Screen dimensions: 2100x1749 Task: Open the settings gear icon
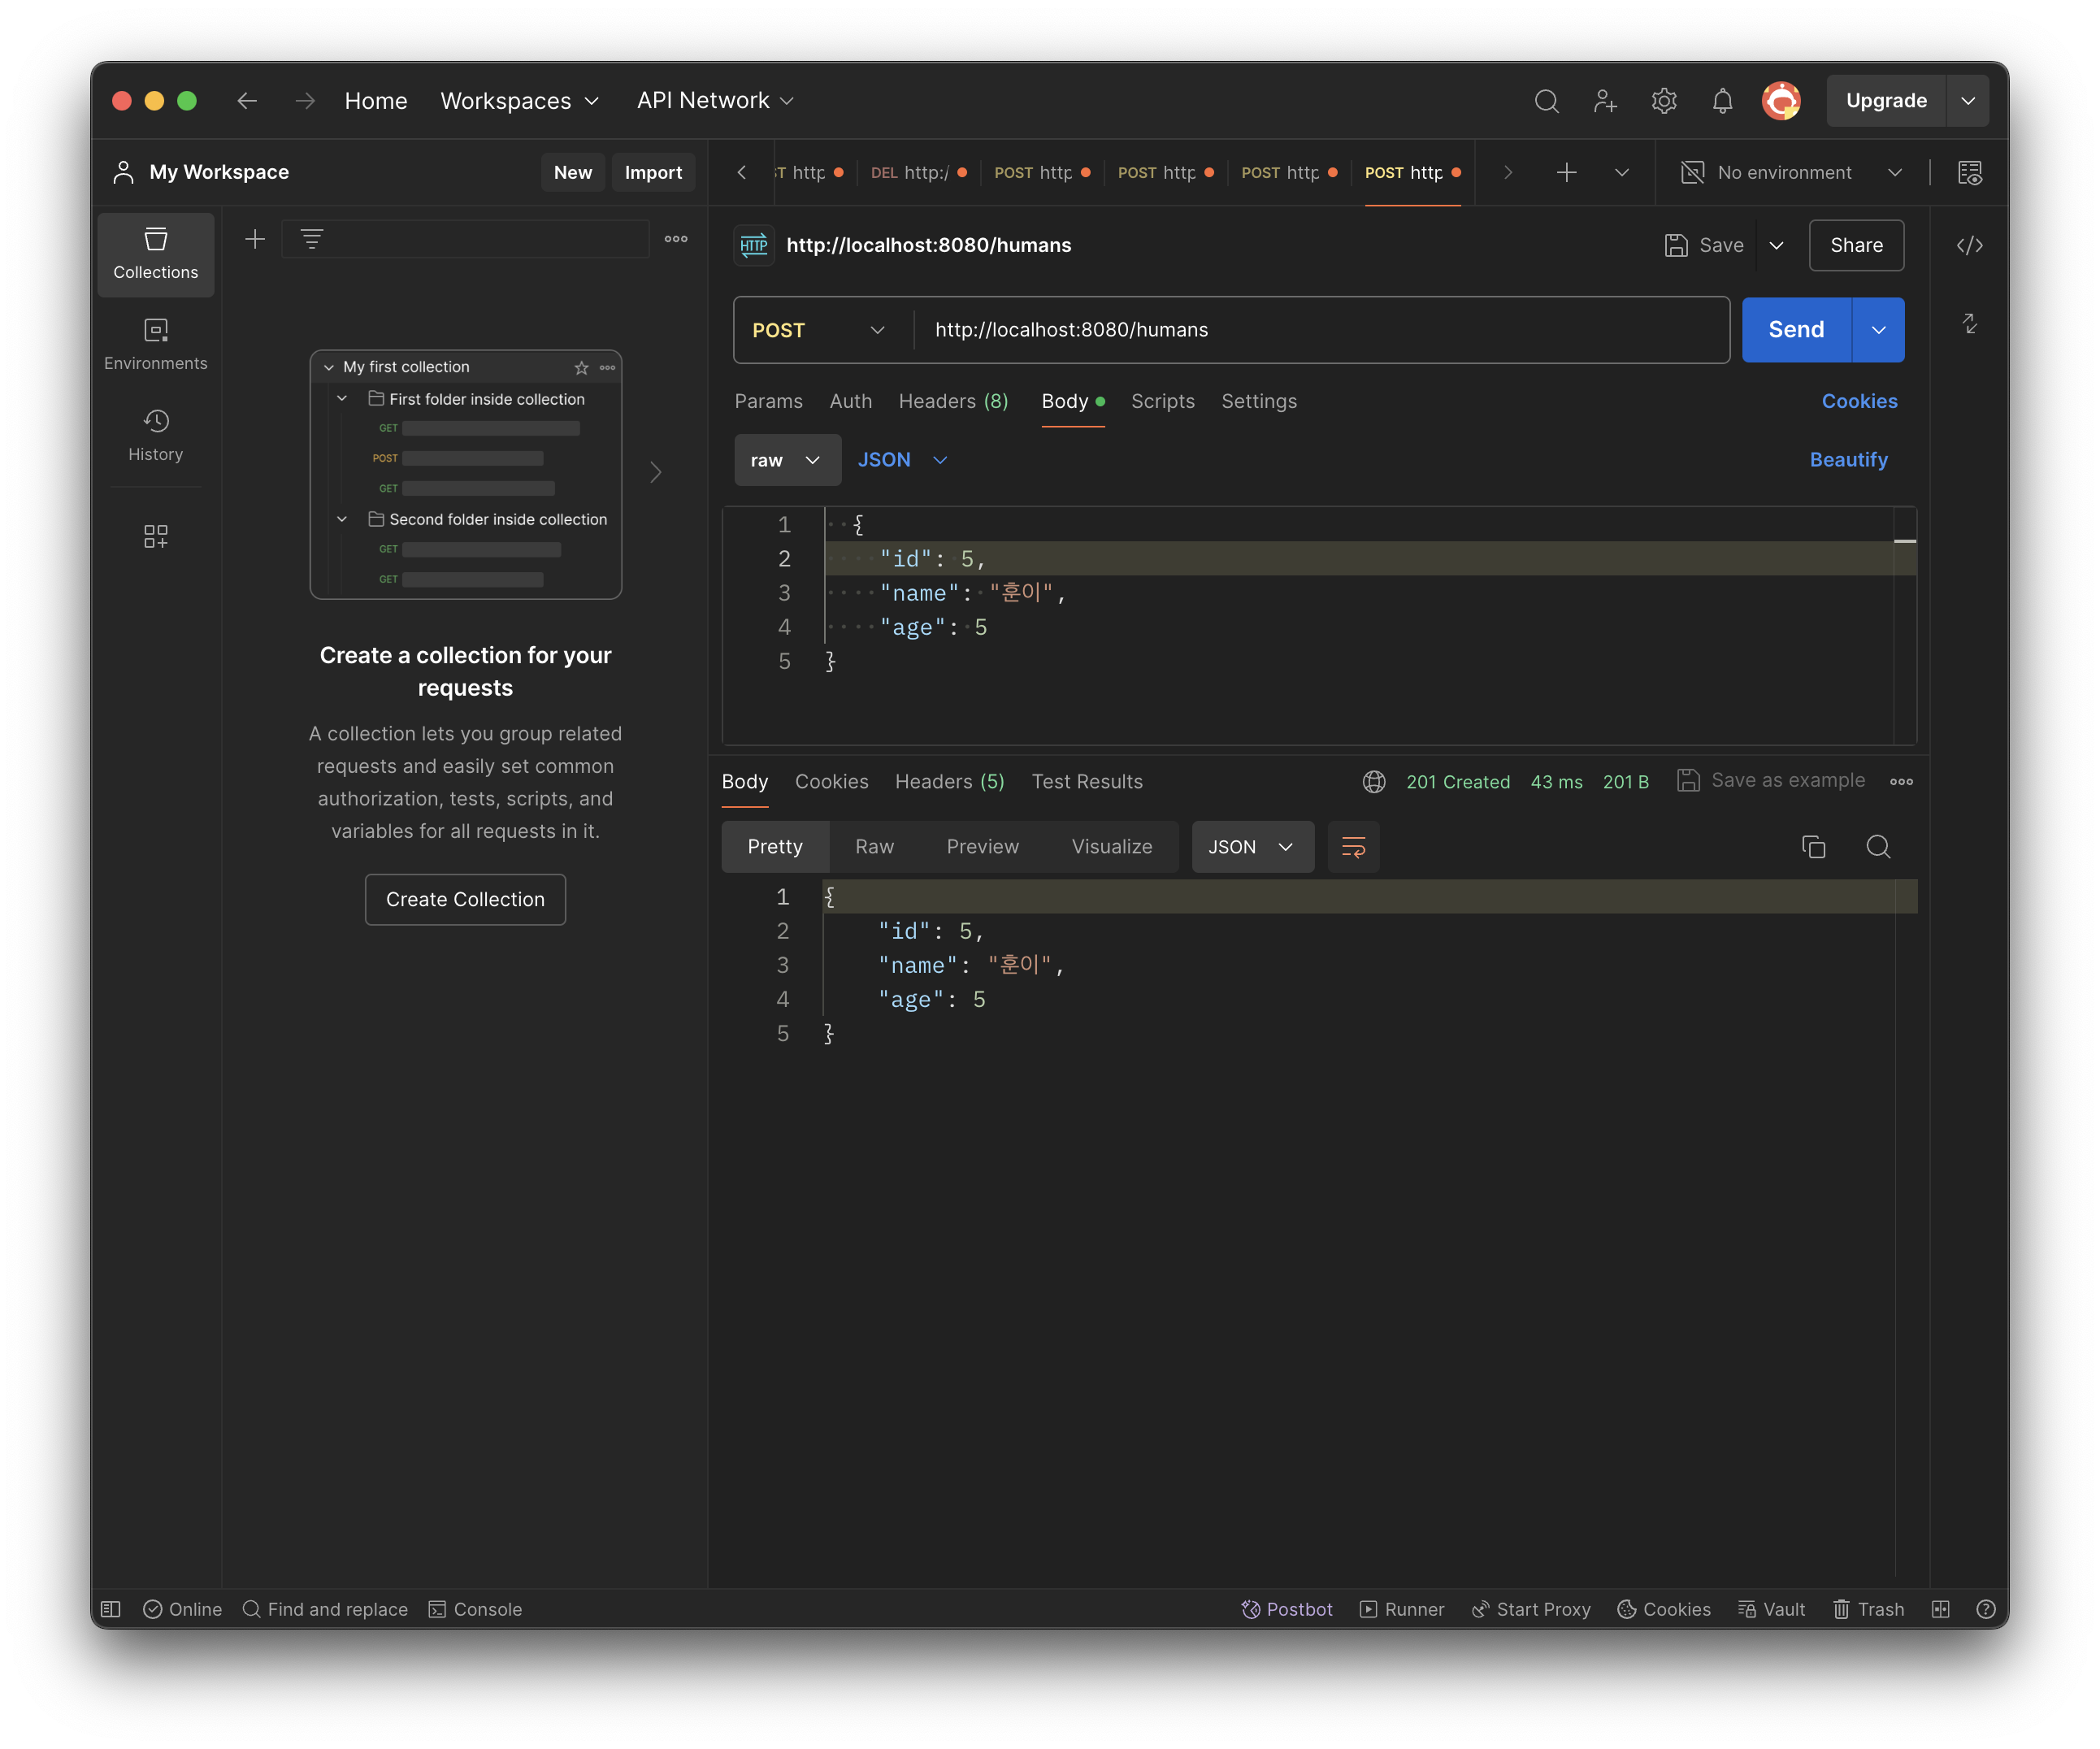pyautogui.click(x=1664, y=101)
